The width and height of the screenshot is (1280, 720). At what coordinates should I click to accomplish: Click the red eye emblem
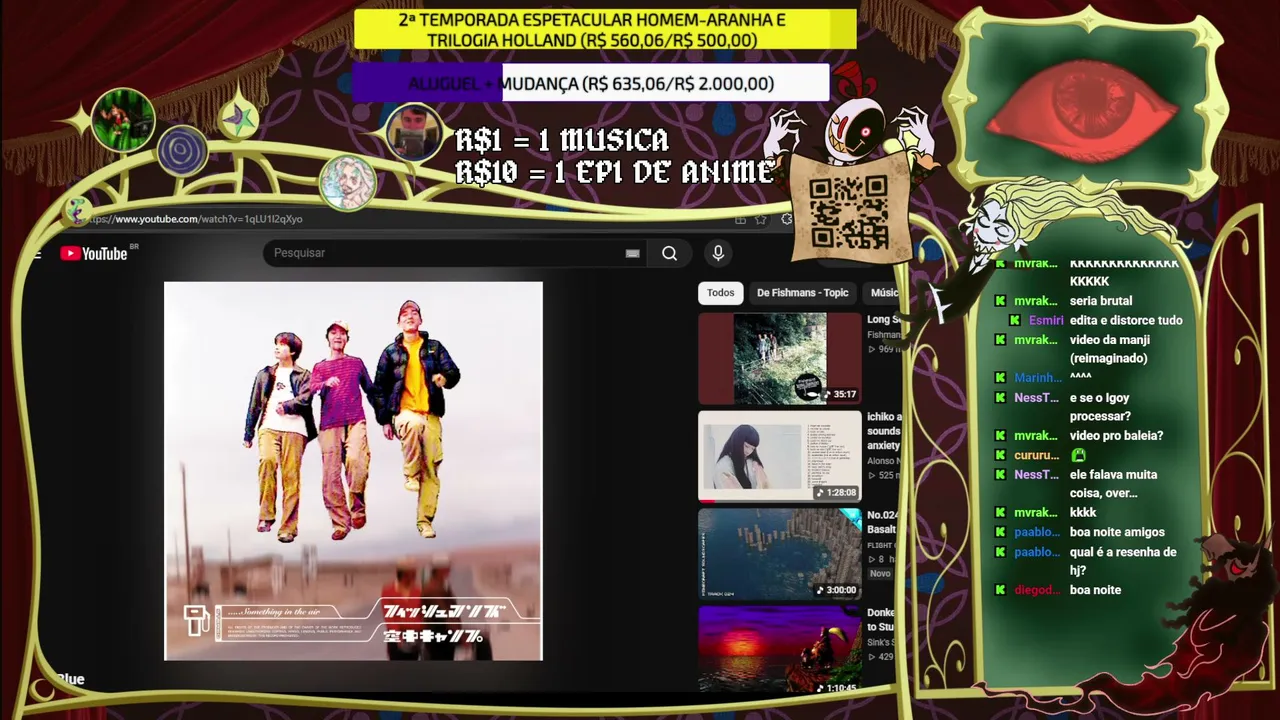pyautogui.click(x=1084, y=109)
